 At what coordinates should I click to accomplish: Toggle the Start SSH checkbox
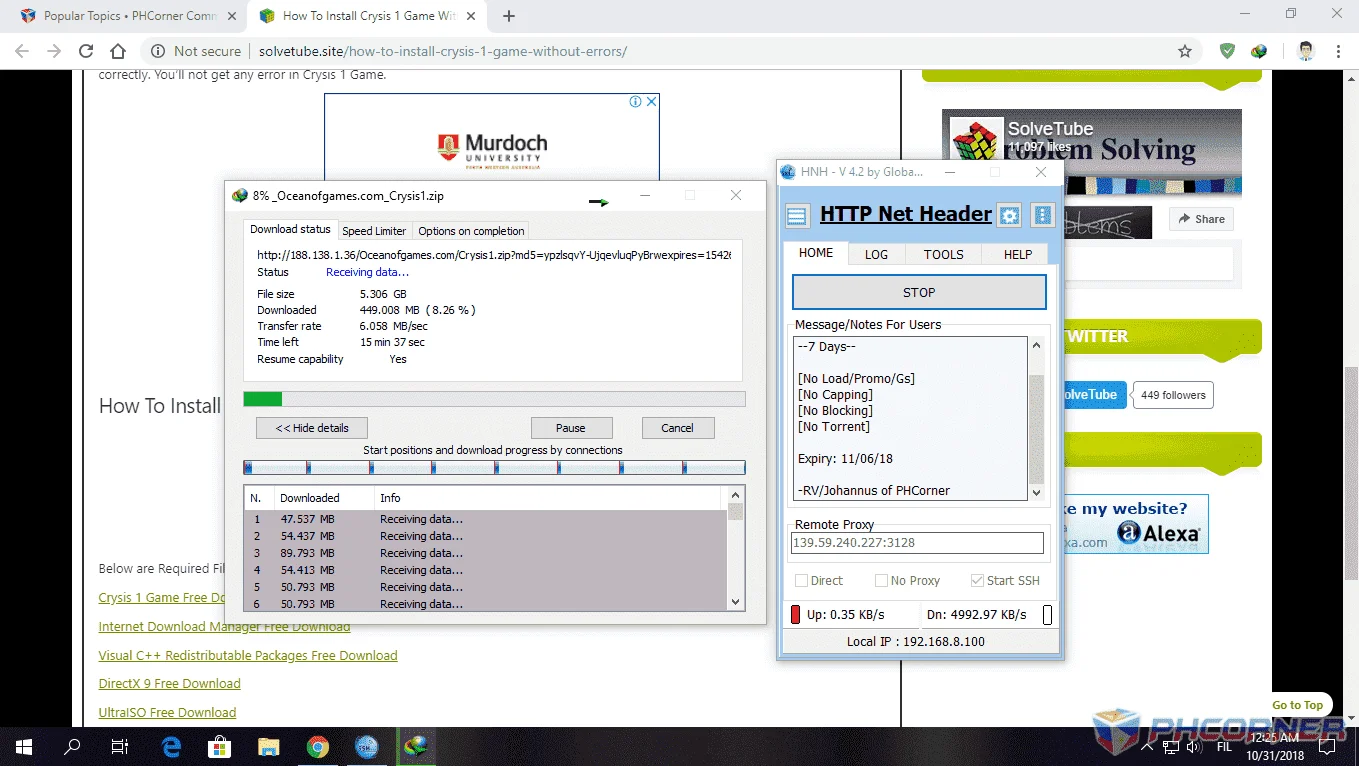click(x=978, y=581)
